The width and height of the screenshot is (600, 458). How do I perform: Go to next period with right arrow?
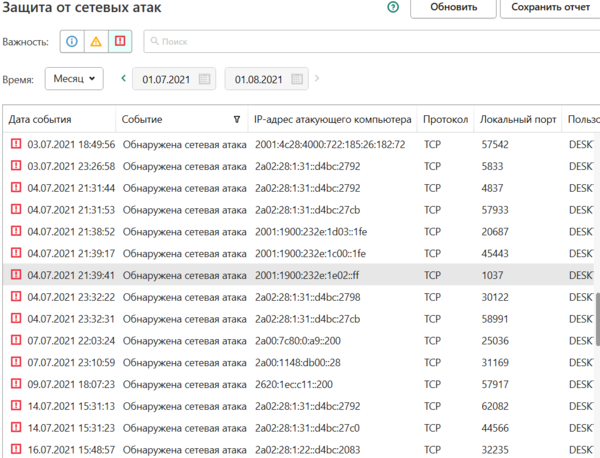[x=317, y=78]
